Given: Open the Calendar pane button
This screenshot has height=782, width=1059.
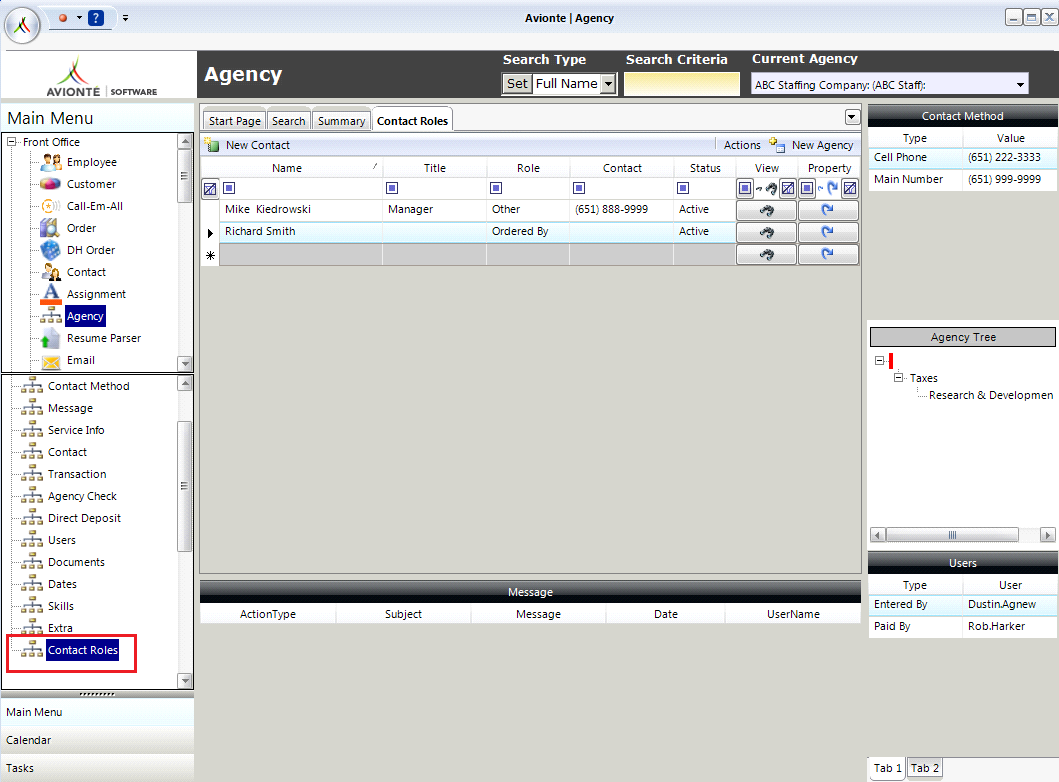Looking at the screenshot, I should point(97,740).
